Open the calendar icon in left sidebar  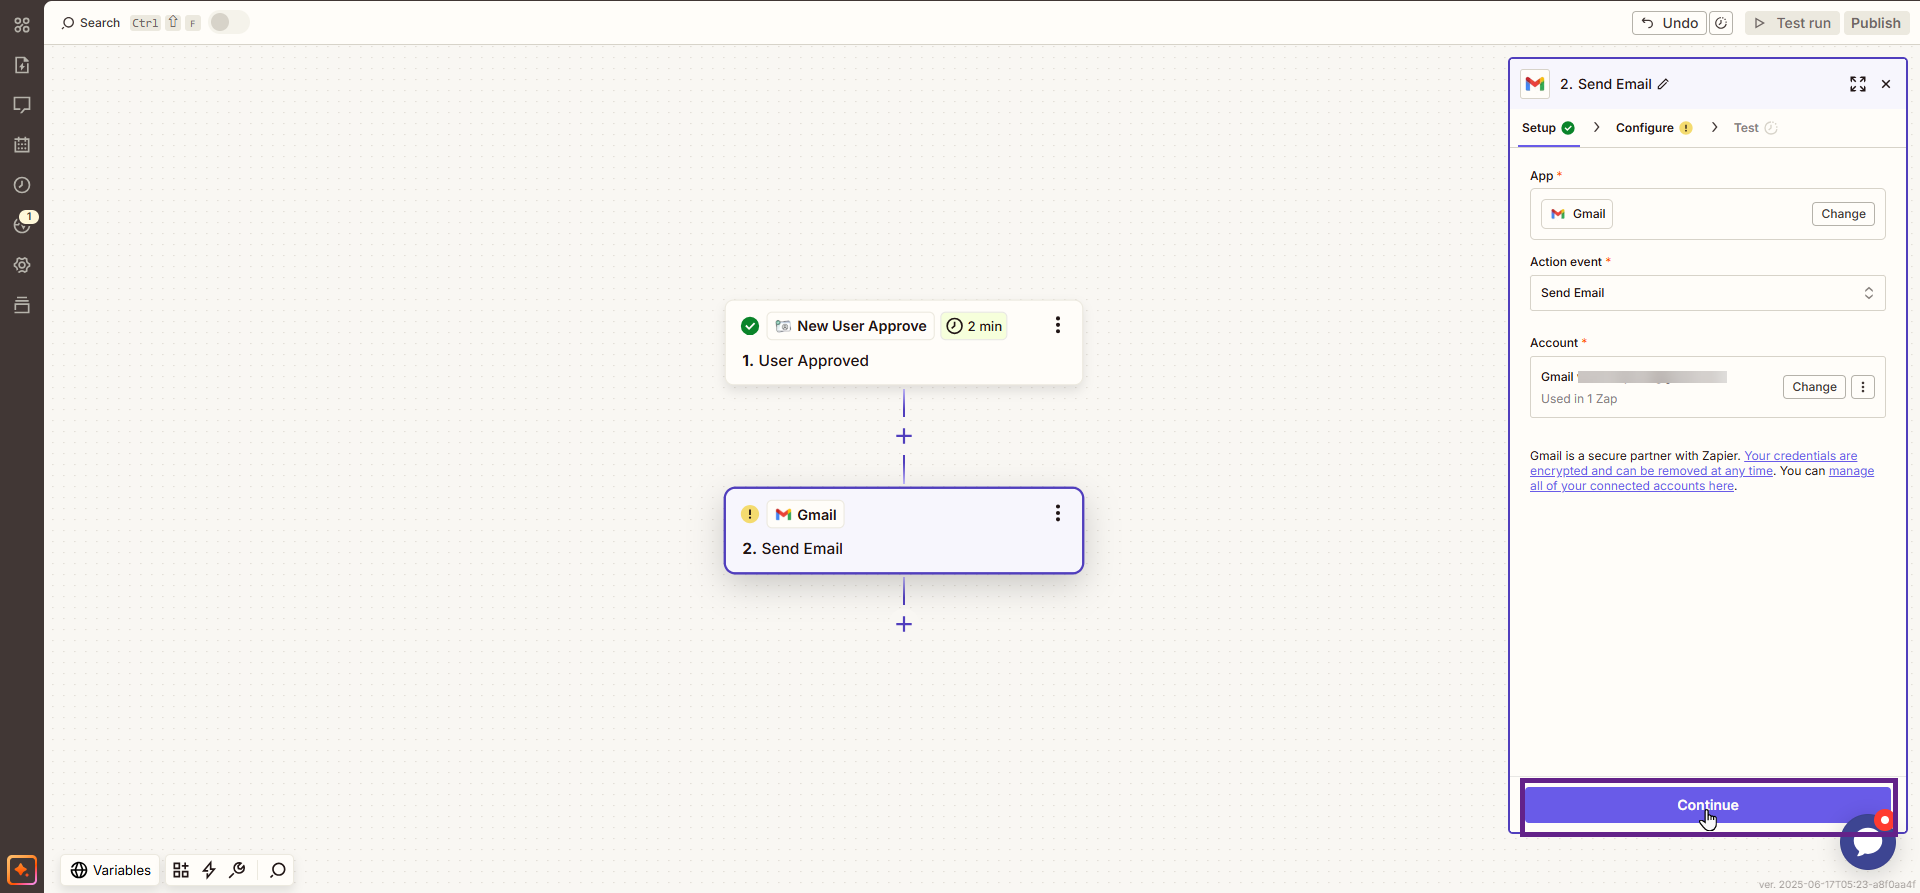(x=22, y=145)
